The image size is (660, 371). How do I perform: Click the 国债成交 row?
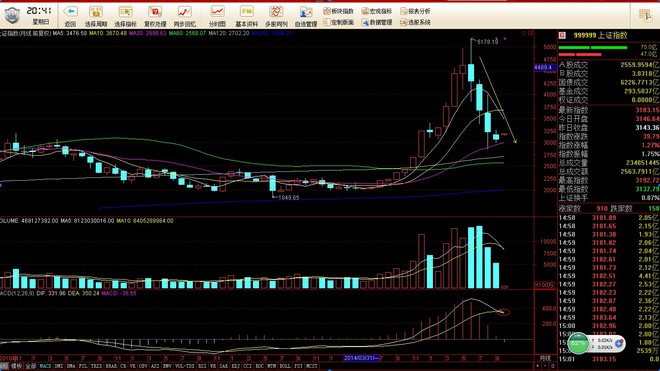(609, 83)
